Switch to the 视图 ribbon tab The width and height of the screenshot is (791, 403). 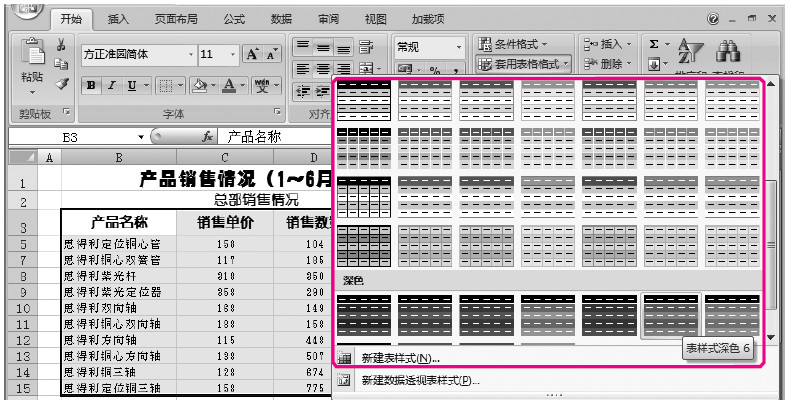pos(375,19)
